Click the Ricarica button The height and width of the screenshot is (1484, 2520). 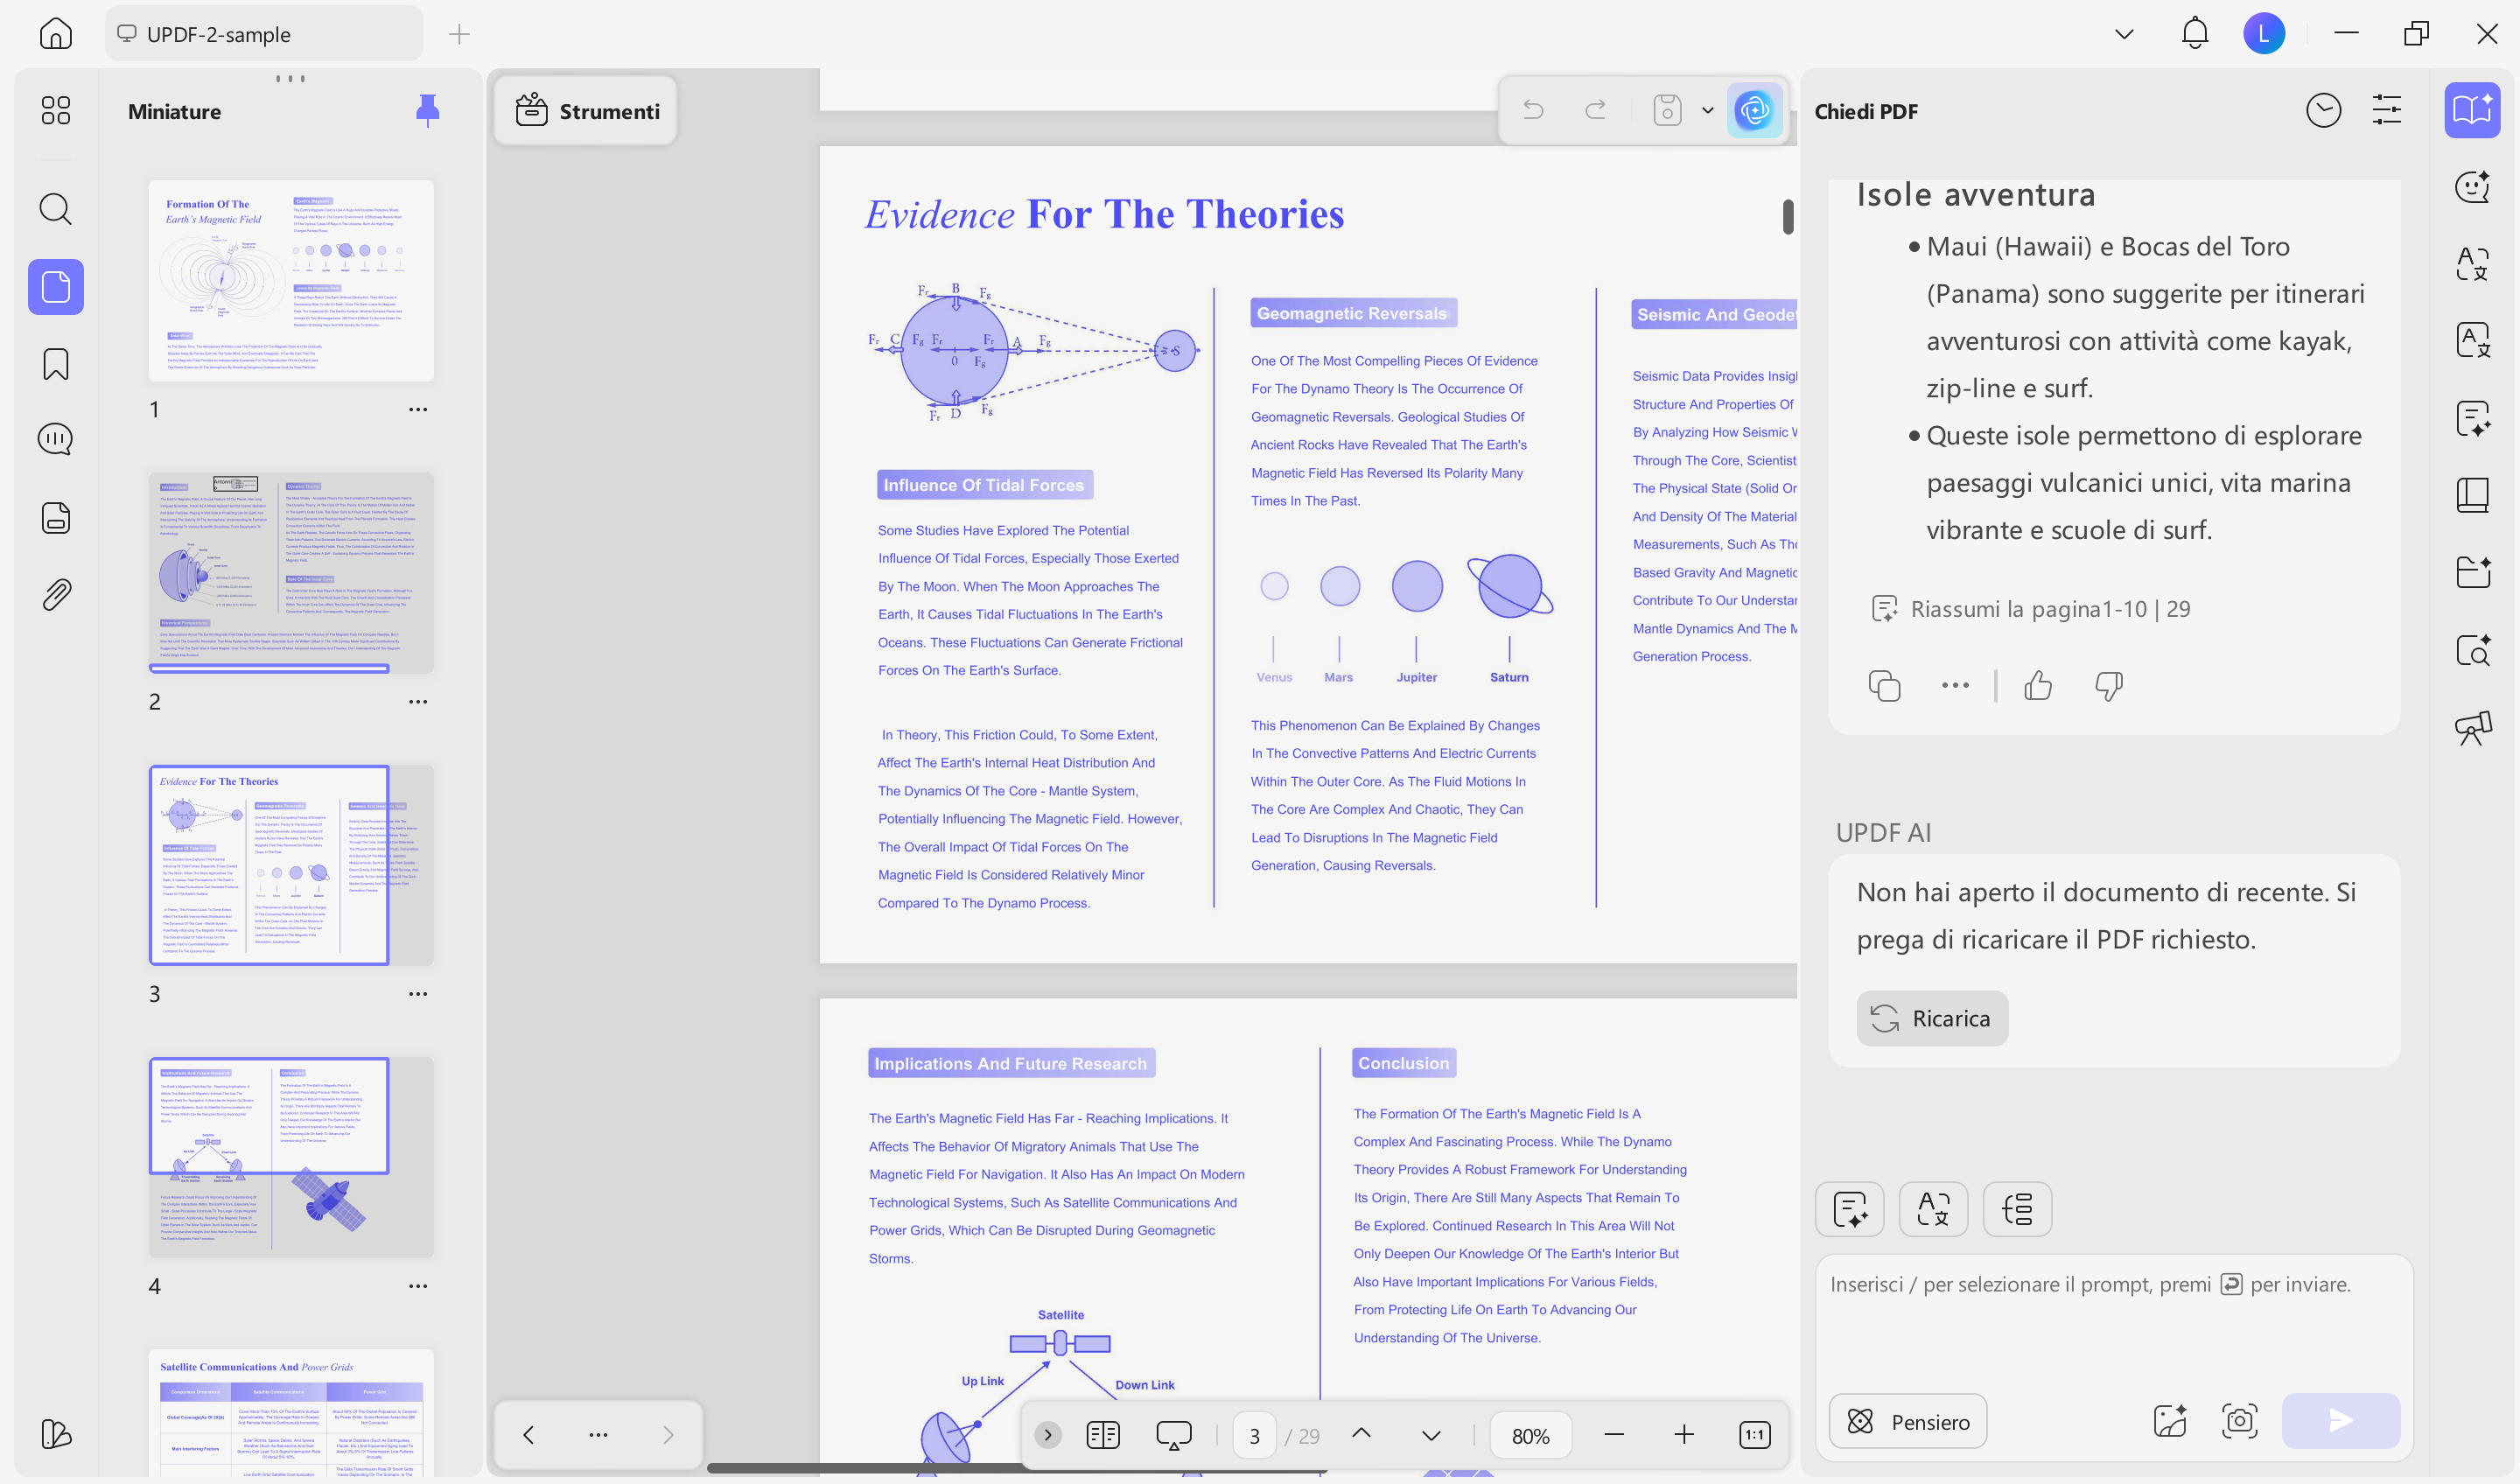coord(1931,1018)
